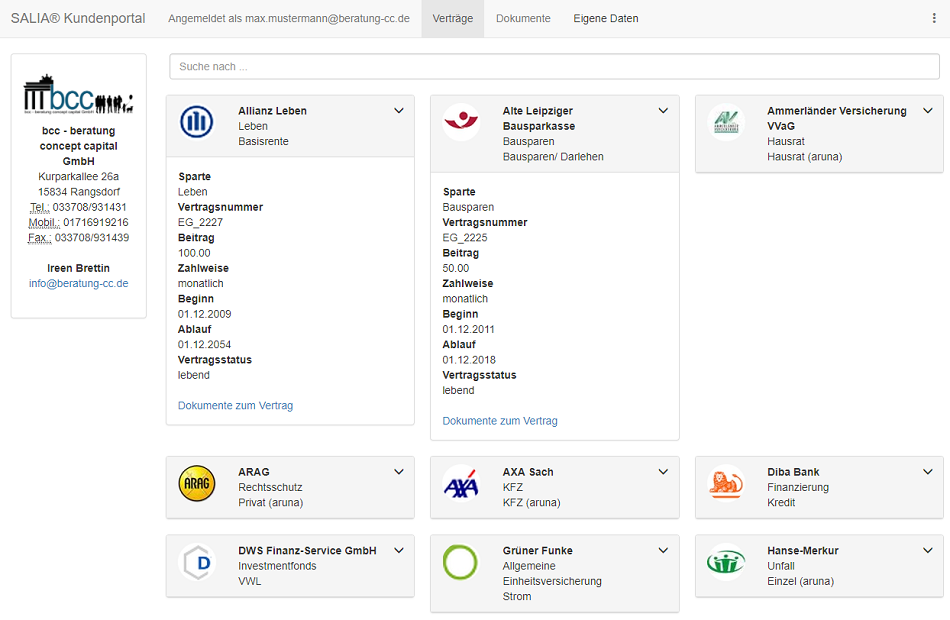Click the Grüner Funke green circle logo

pos(461,562)
